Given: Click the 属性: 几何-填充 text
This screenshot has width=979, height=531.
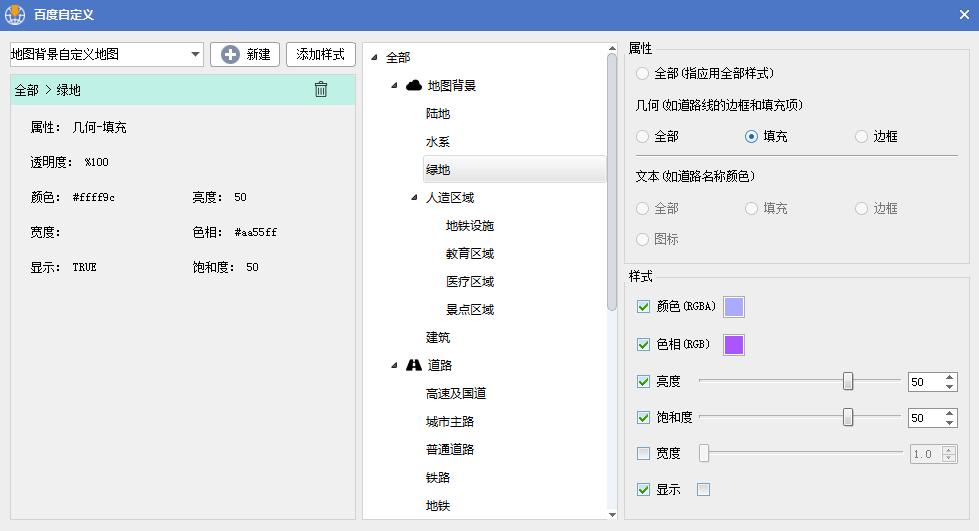Looking at the screenshot, I should [78, 127].
